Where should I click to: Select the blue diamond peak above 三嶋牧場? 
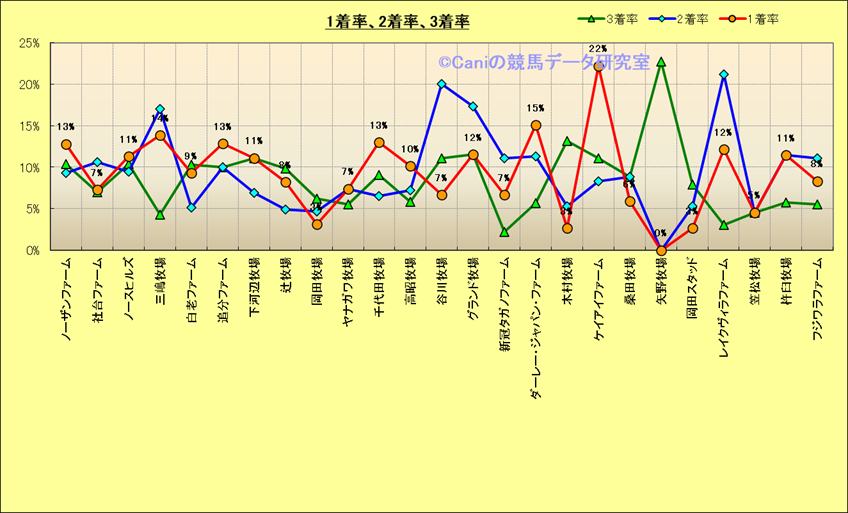click(x=160, y=109)
